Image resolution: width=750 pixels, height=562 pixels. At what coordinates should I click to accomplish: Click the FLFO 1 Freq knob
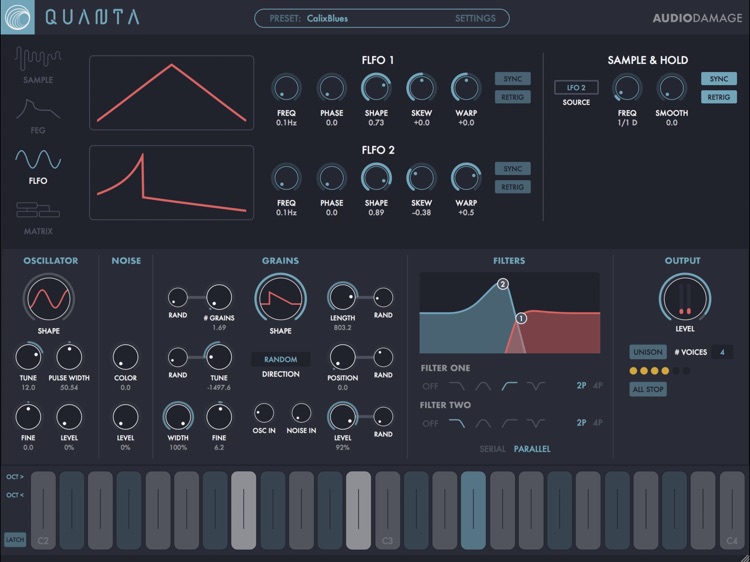[286, 88]
